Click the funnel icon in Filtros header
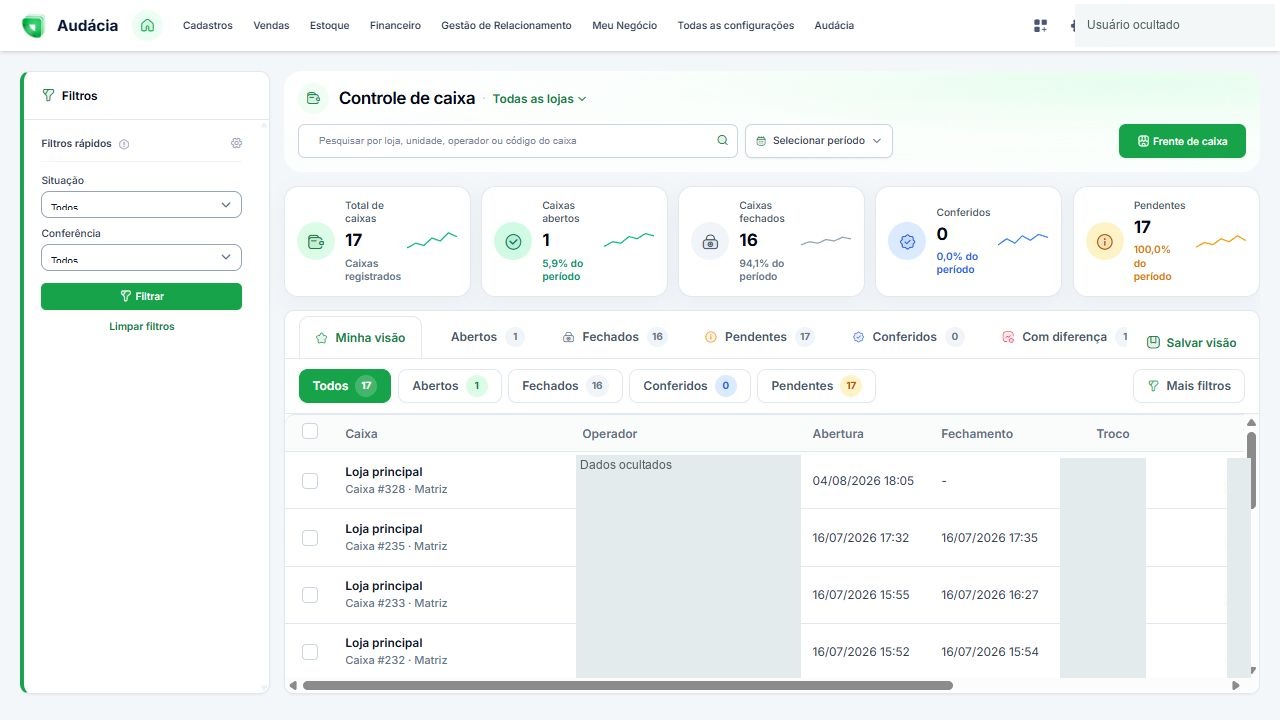The image size is (1280, 720). 48,96
